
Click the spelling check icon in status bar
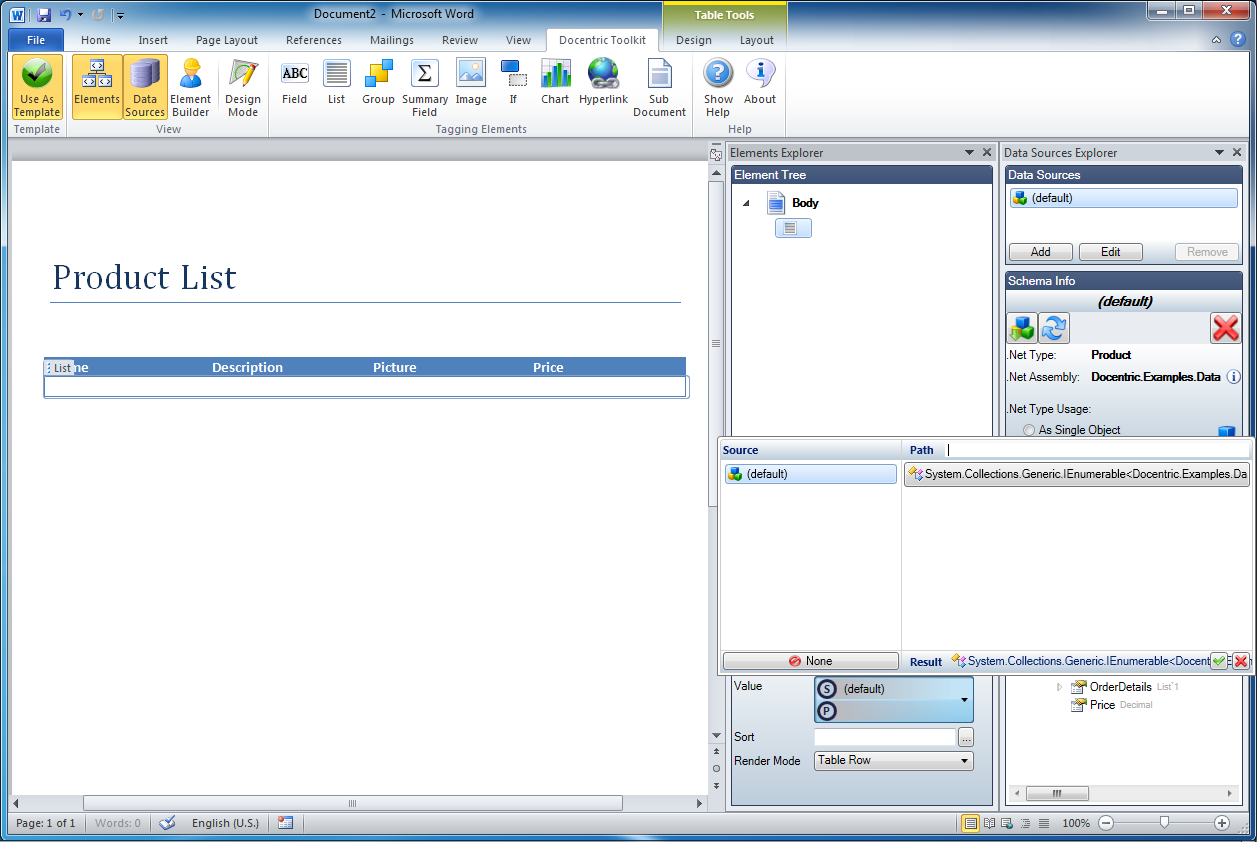click(168, 823)
